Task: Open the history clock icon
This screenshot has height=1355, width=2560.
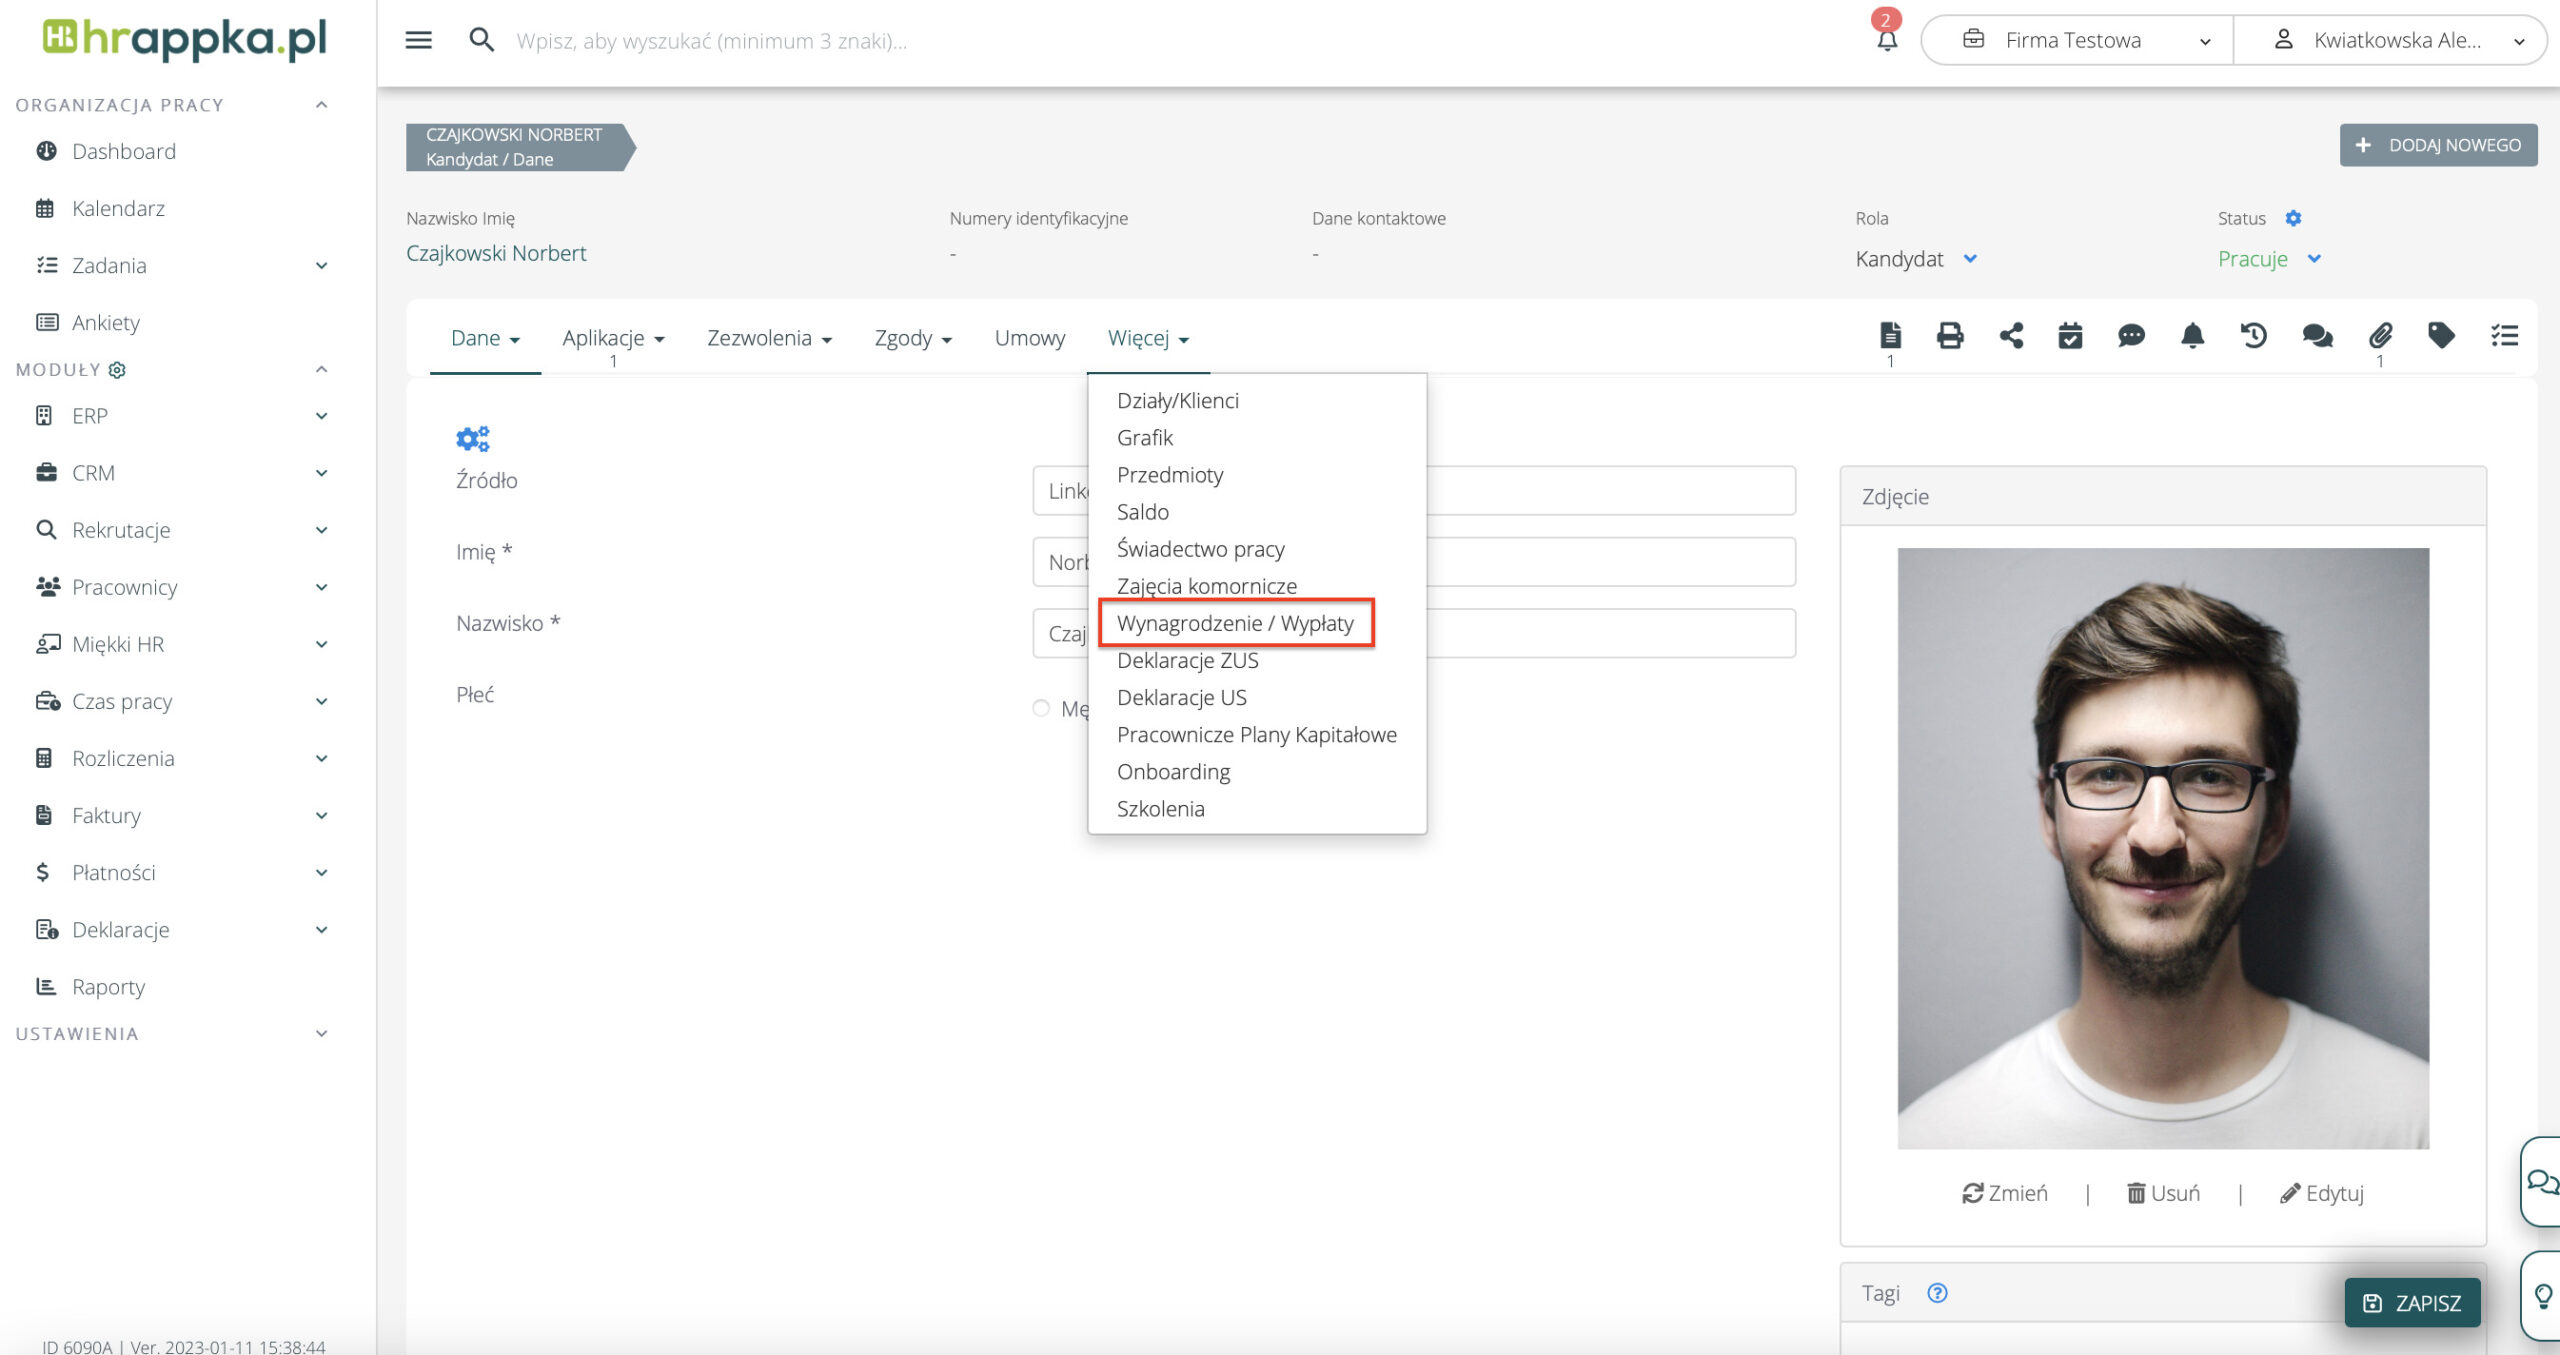Action: [2253, 335]
